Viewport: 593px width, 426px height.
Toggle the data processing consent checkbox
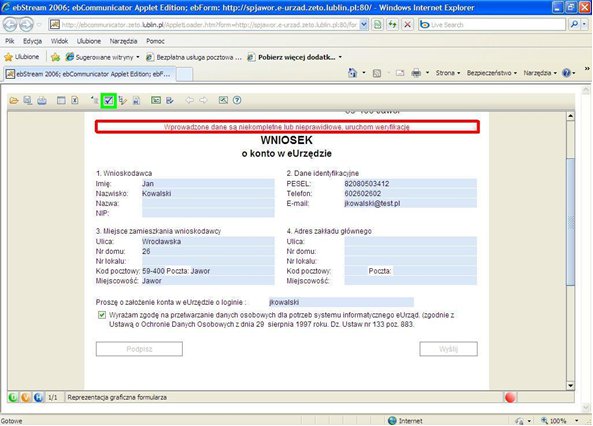point(102,315)
